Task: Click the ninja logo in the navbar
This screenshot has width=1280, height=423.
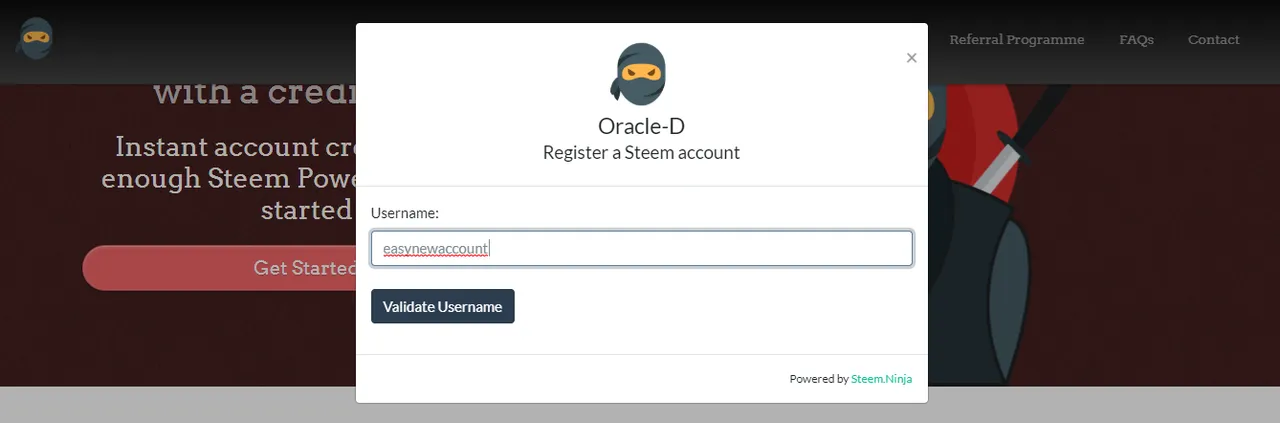Action: [x=35, y=39]
